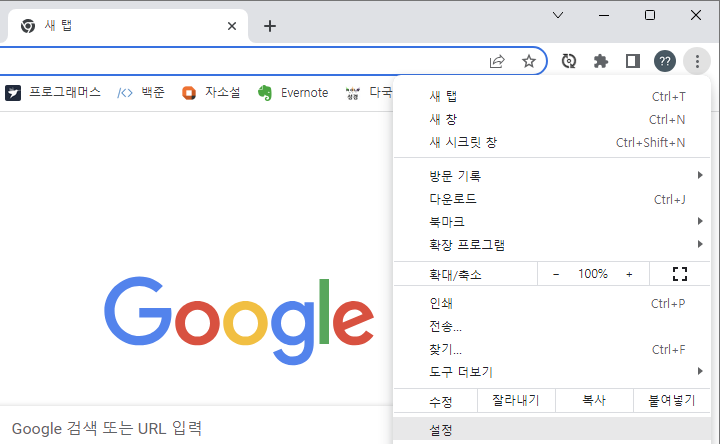Open the tab search chevron
The image size is (720, 444).
coord(558,15)
